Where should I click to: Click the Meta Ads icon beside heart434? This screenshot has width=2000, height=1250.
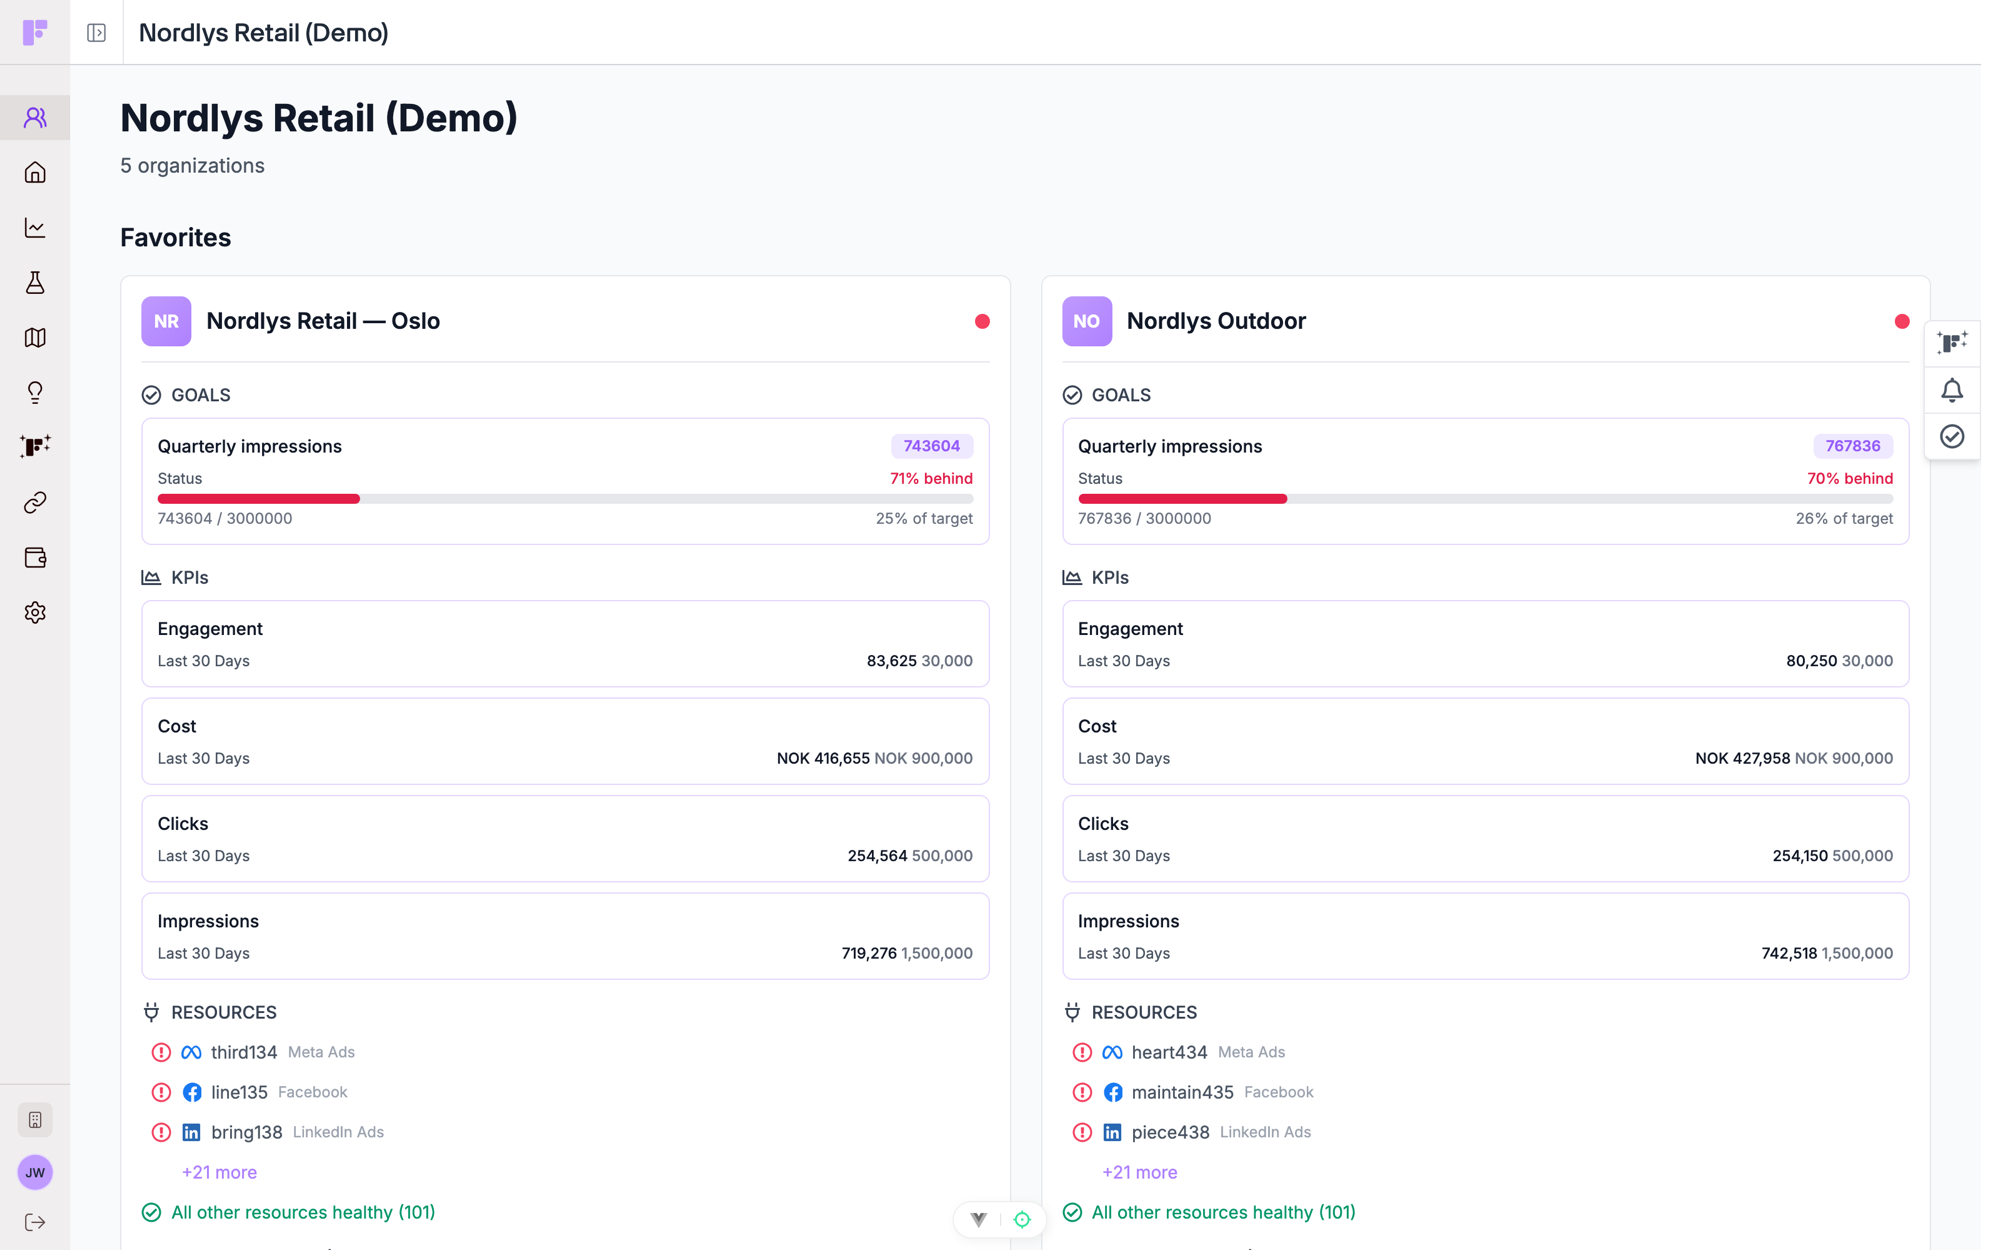[1112, 1052]
